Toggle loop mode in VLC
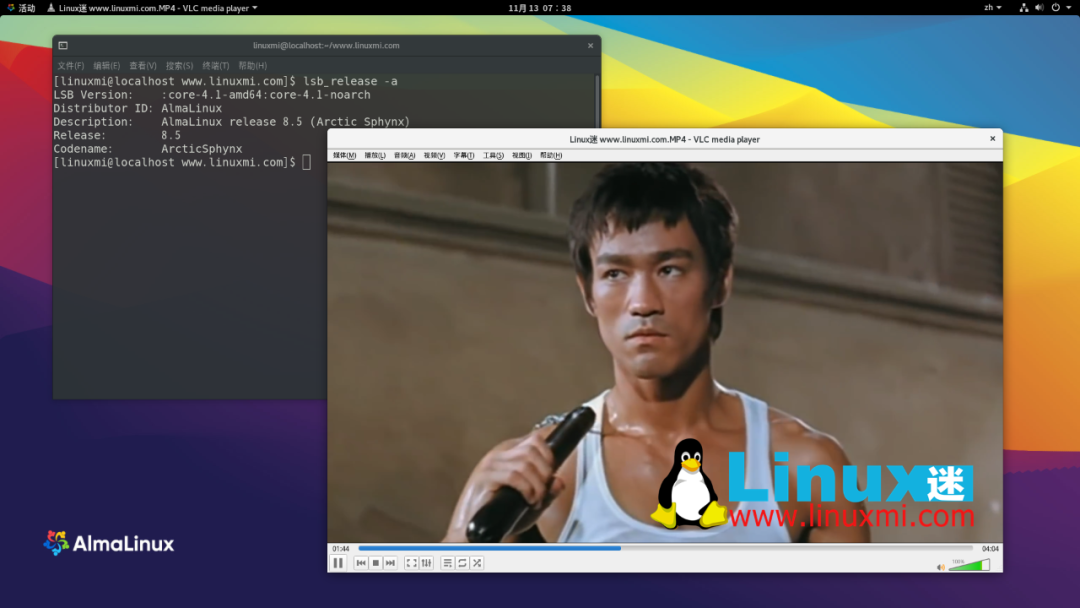 pos(463,563)
